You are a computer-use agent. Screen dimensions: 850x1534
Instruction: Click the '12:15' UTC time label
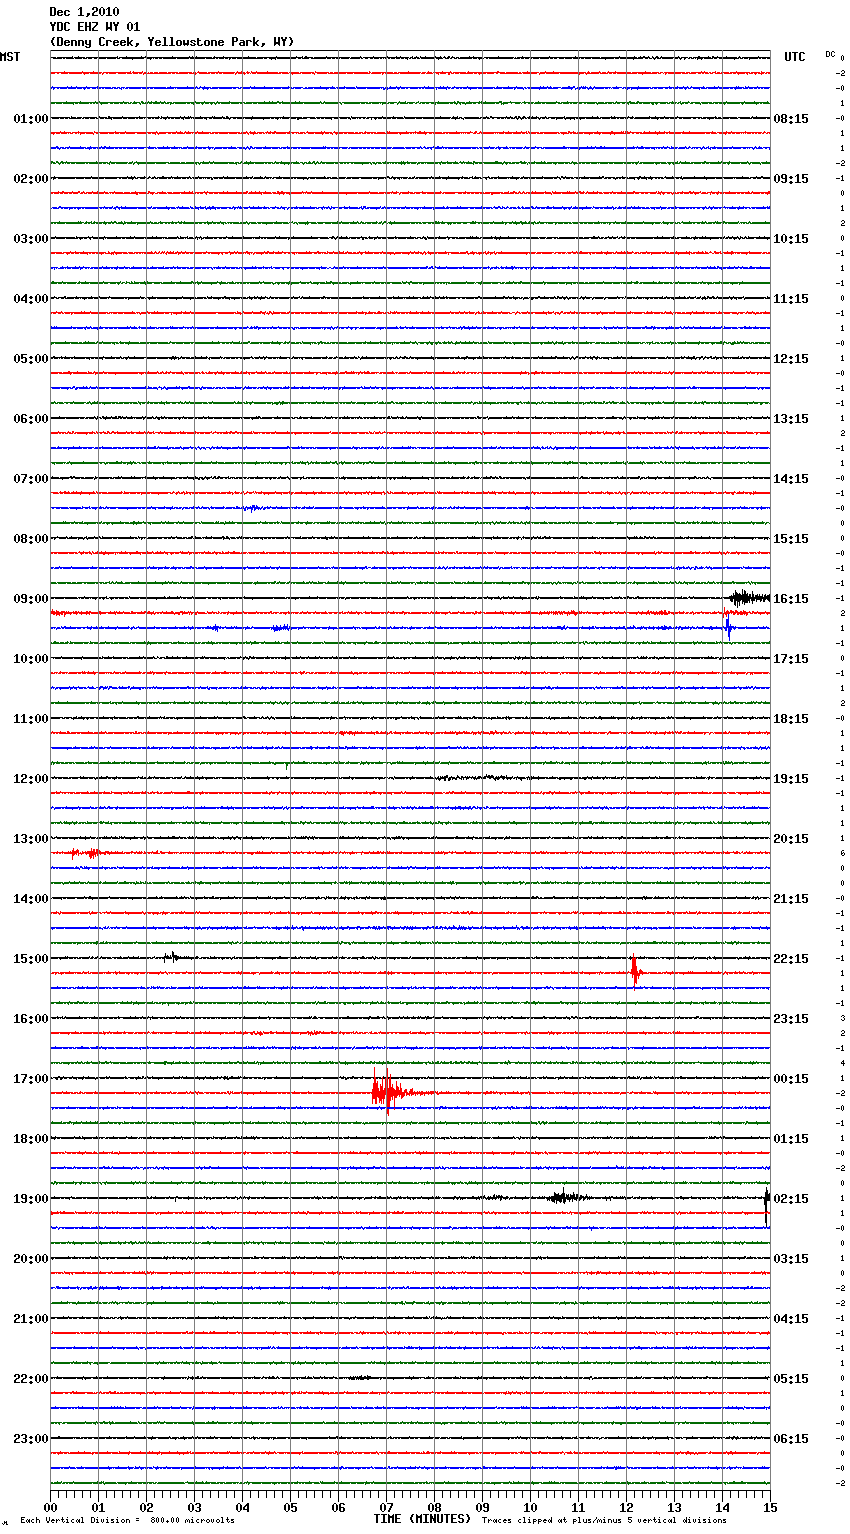point(791,359)
